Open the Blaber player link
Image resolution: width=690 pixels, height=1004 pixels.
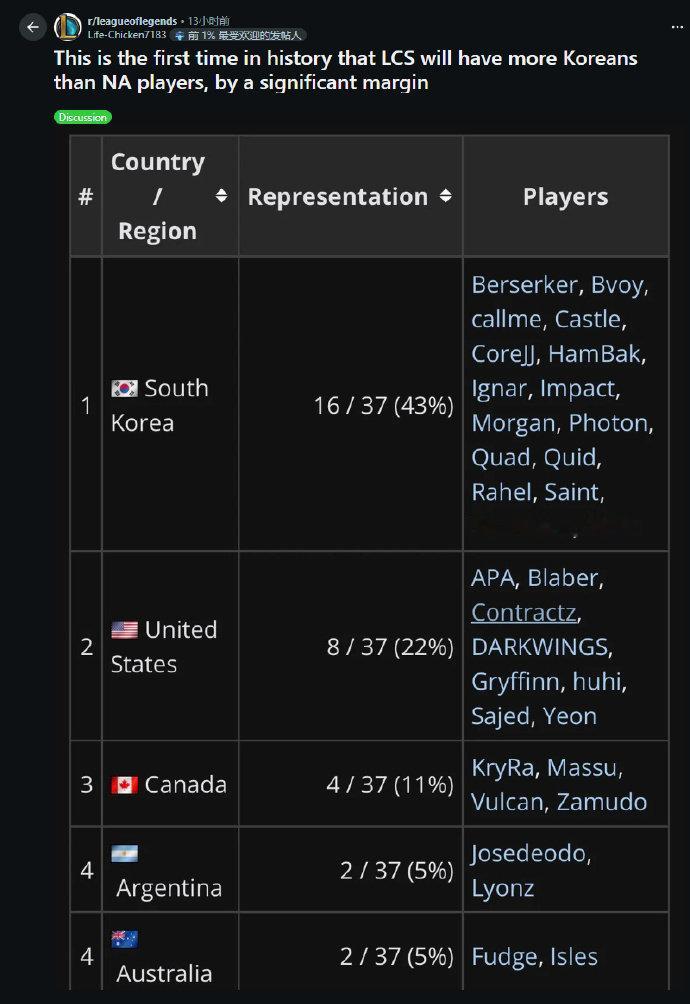click(x=562, y=578)
